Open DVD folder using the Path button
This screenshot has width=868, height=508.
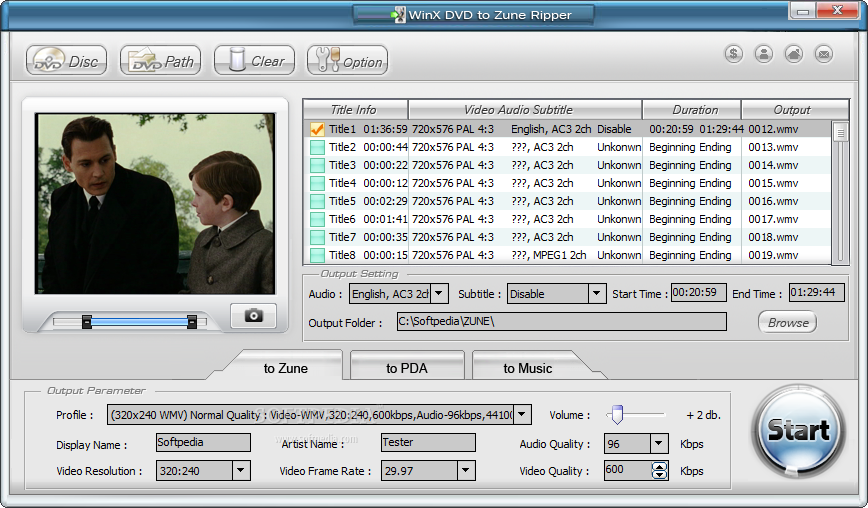(x=161, y=60)
